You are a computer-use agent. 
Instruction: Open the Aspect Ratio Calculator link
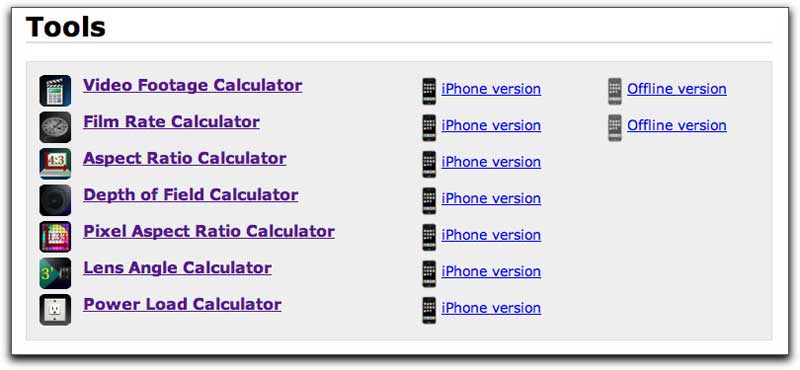[x=185, y=158]
